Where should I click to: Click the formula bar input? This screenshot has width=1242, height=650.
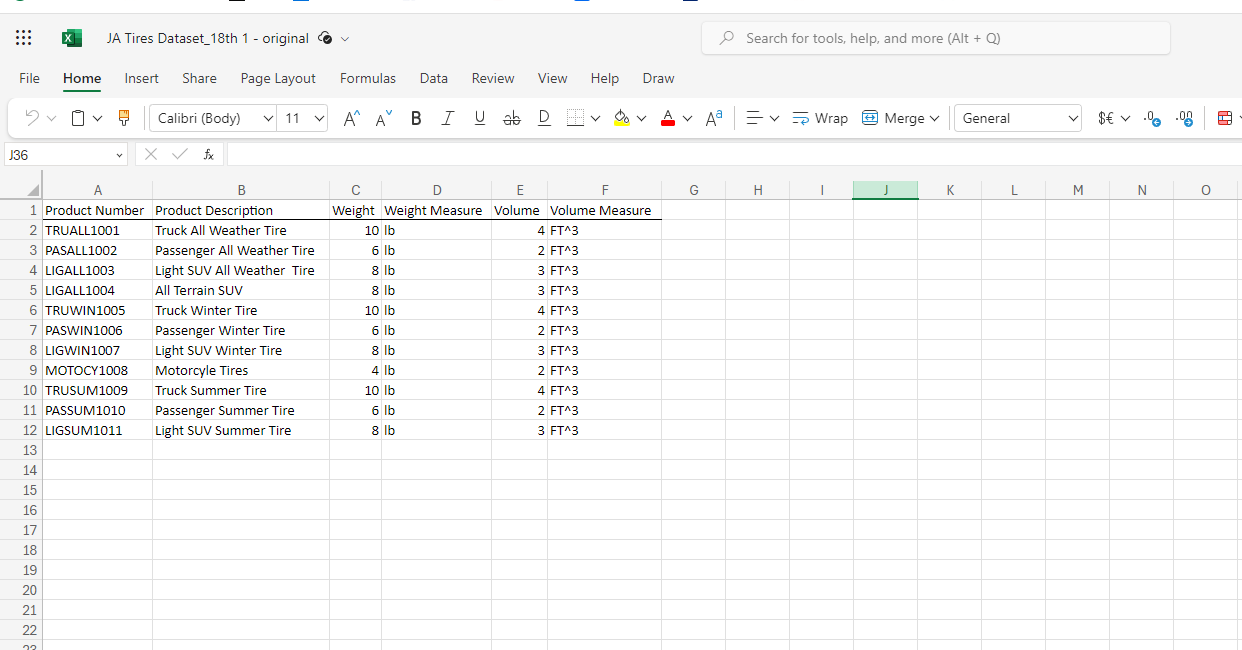(734, 154)
